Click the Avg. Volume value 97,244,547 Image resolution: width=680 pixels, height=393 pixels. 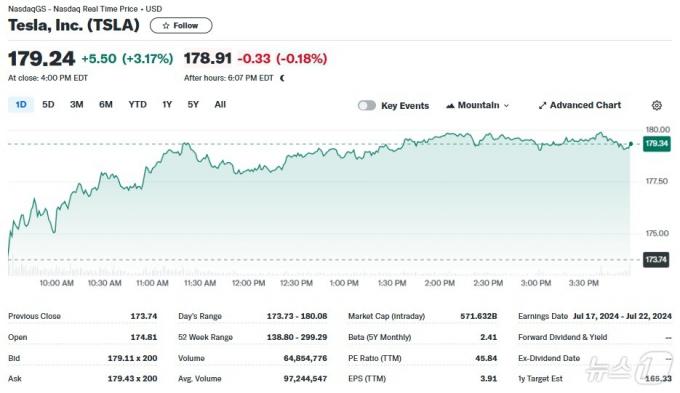point(305,378)
